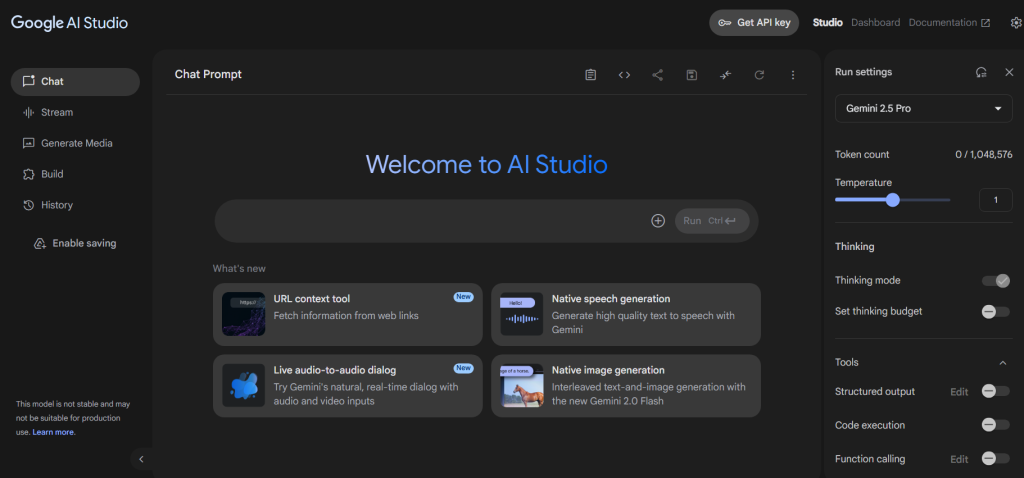Open settings gear at top right

pos(1016,23)
